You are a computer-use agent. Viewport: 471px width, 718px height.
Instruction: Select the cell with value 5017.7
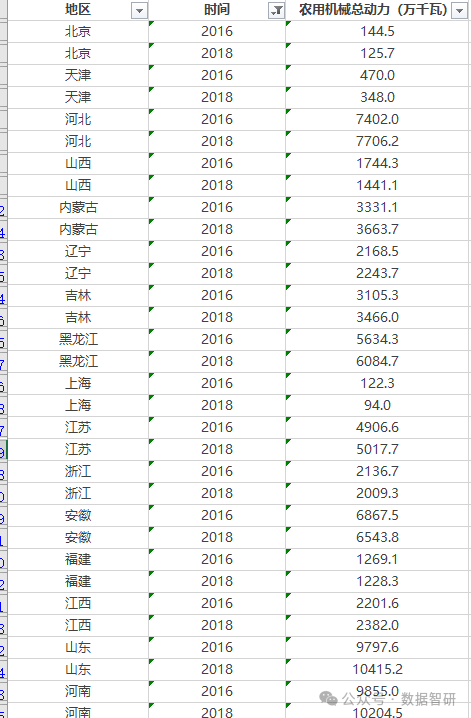[x=377, y=449]
